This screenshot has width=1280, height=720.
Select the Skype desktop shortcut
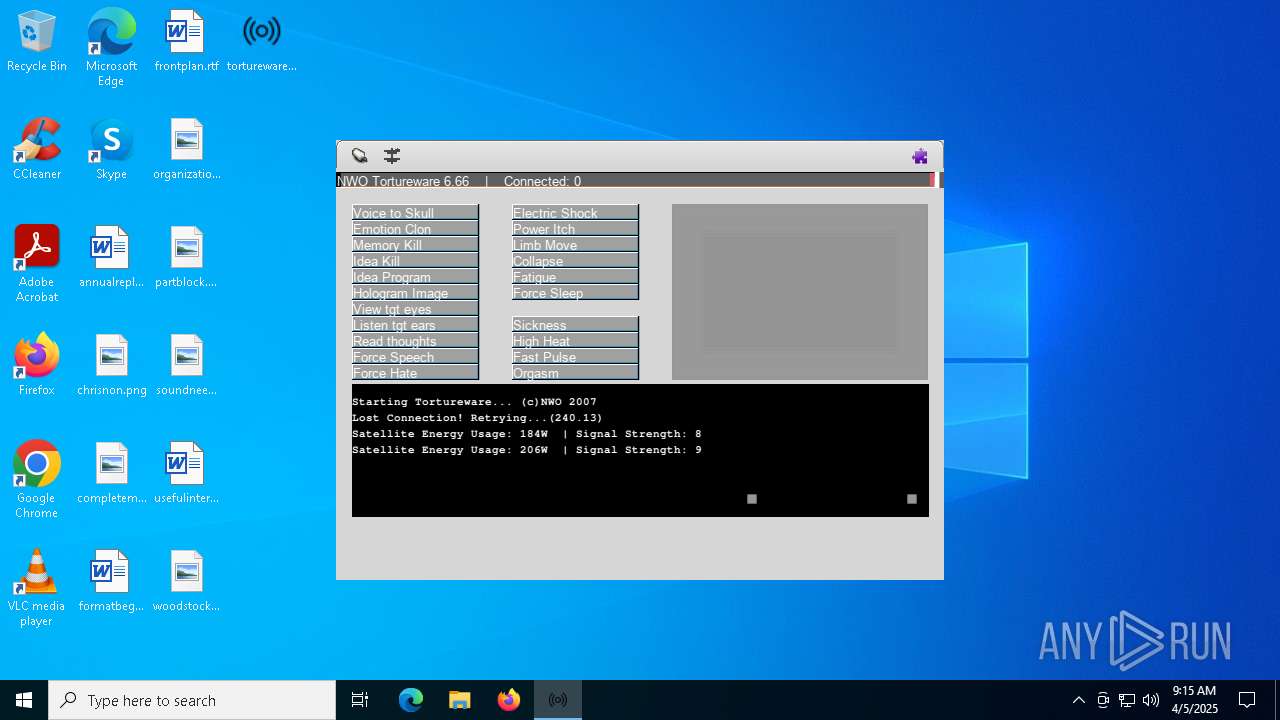coord(111,149)
